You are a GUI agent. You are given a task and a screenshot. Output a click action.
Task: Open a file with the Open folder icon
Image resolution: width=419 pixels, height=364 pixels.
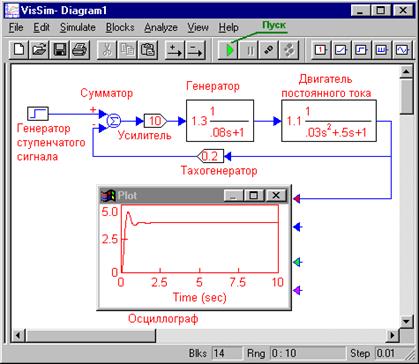39,51
